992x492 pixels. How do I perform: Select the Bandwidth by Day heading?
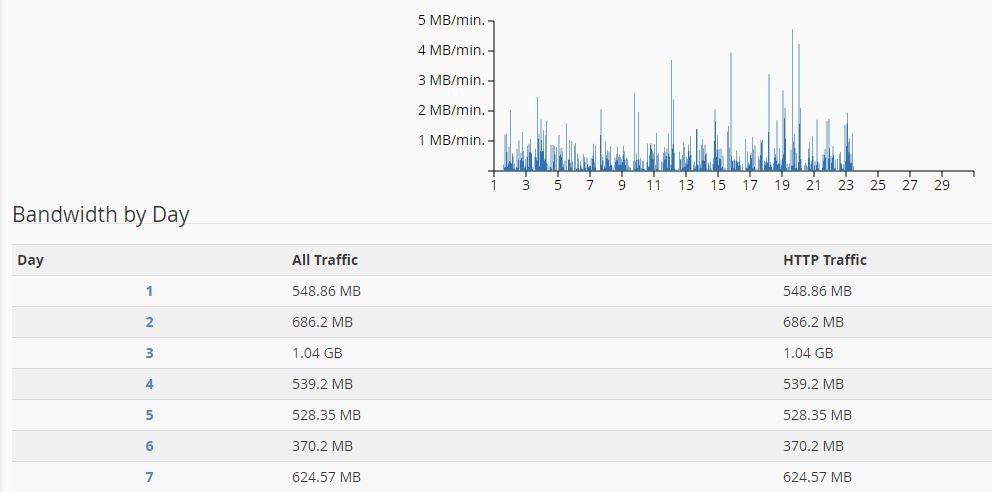coord(101,215)
